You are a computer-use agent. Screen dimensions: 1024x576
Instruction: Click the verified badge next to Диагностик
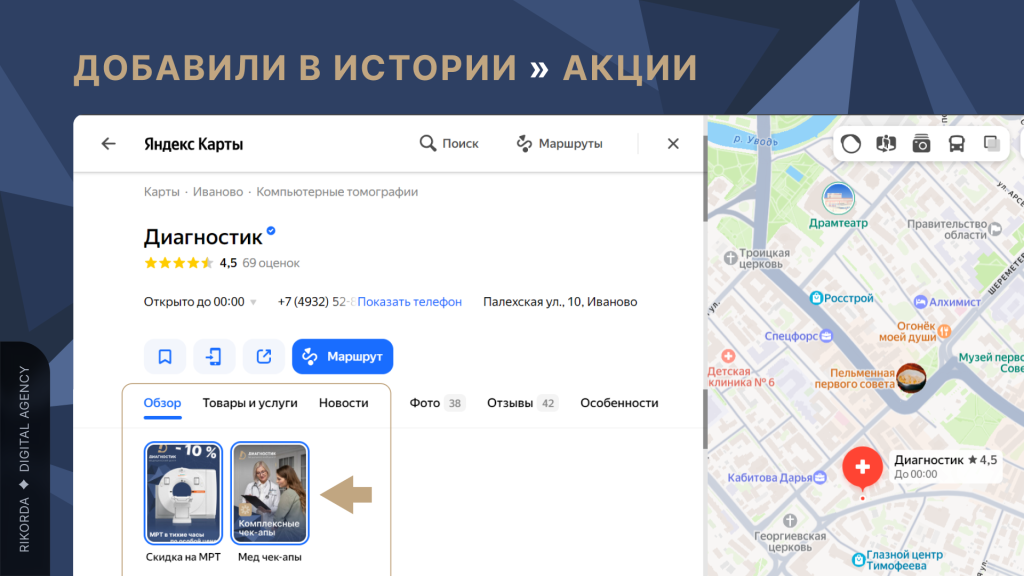click(x=271, y=231)
